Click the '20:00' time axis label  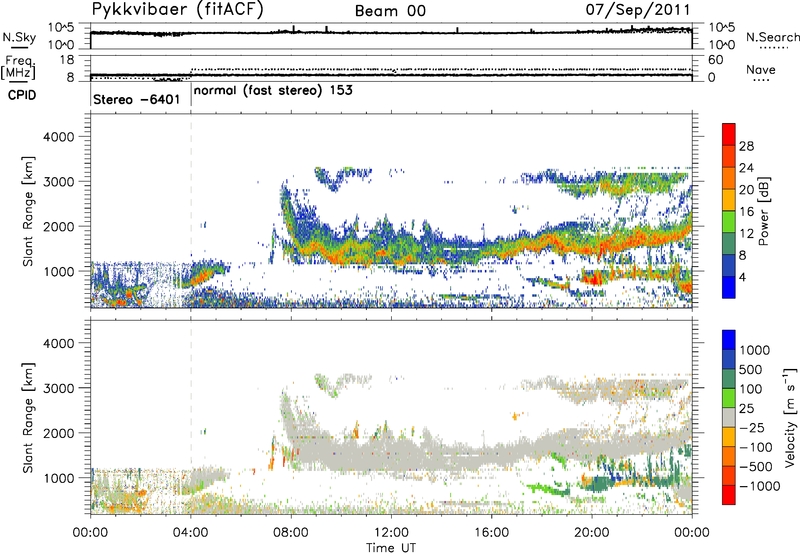(592, 533)
